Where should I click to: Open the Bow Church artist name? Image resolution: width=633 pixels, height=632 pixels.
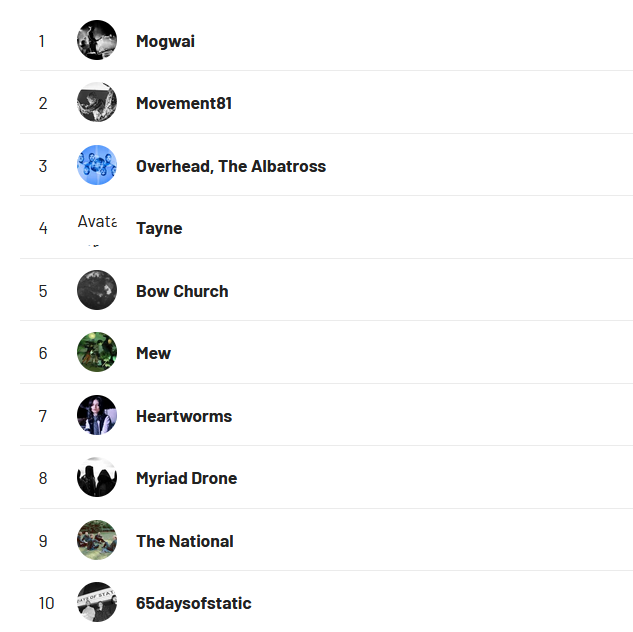tap(182, 291)
